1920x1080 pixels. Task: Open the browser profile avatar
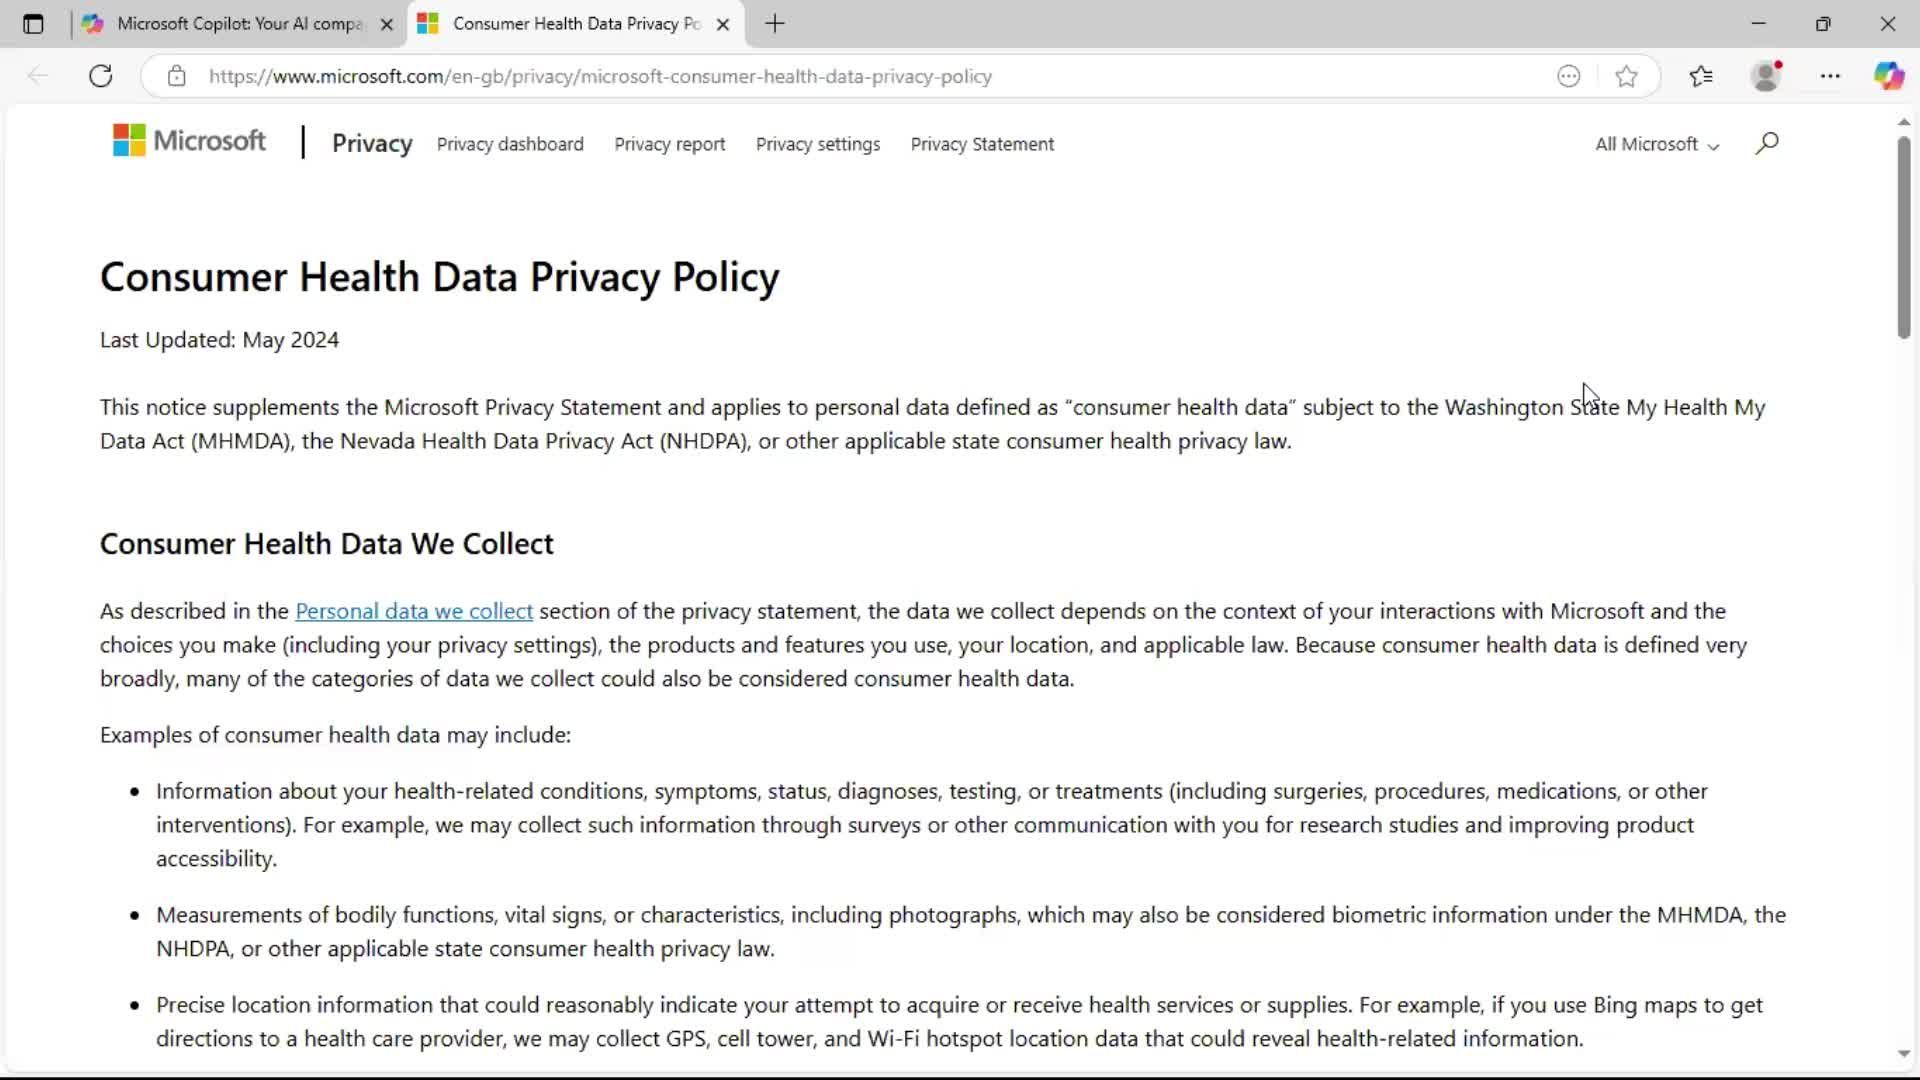tap(1767, 76)
